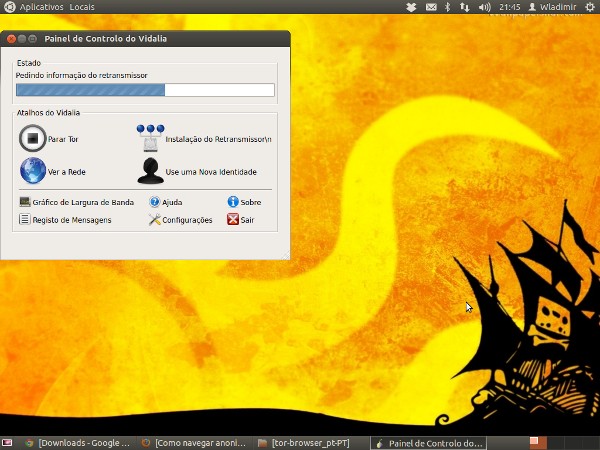
Task: Switch to Como navegar anoni... Firefox window
Action: [194, 443]
